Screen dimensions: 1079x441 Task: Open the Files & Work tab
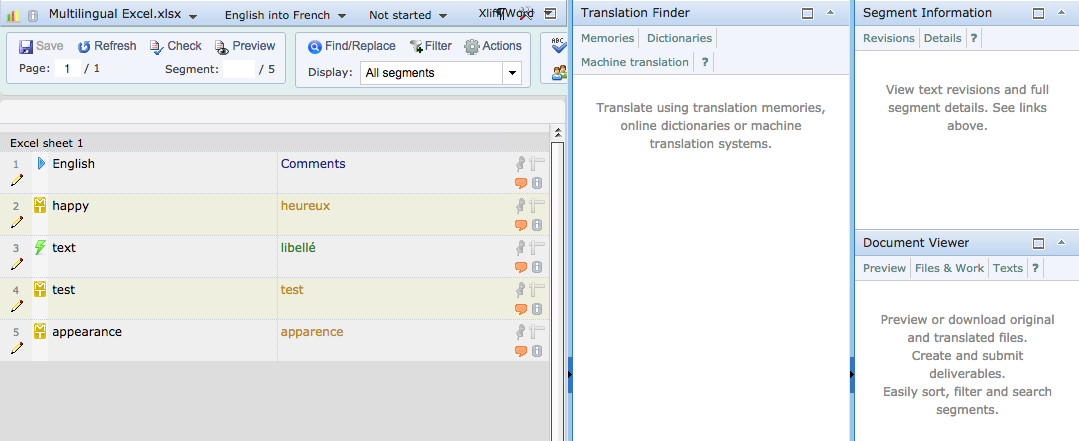click(x=949, y=268)
